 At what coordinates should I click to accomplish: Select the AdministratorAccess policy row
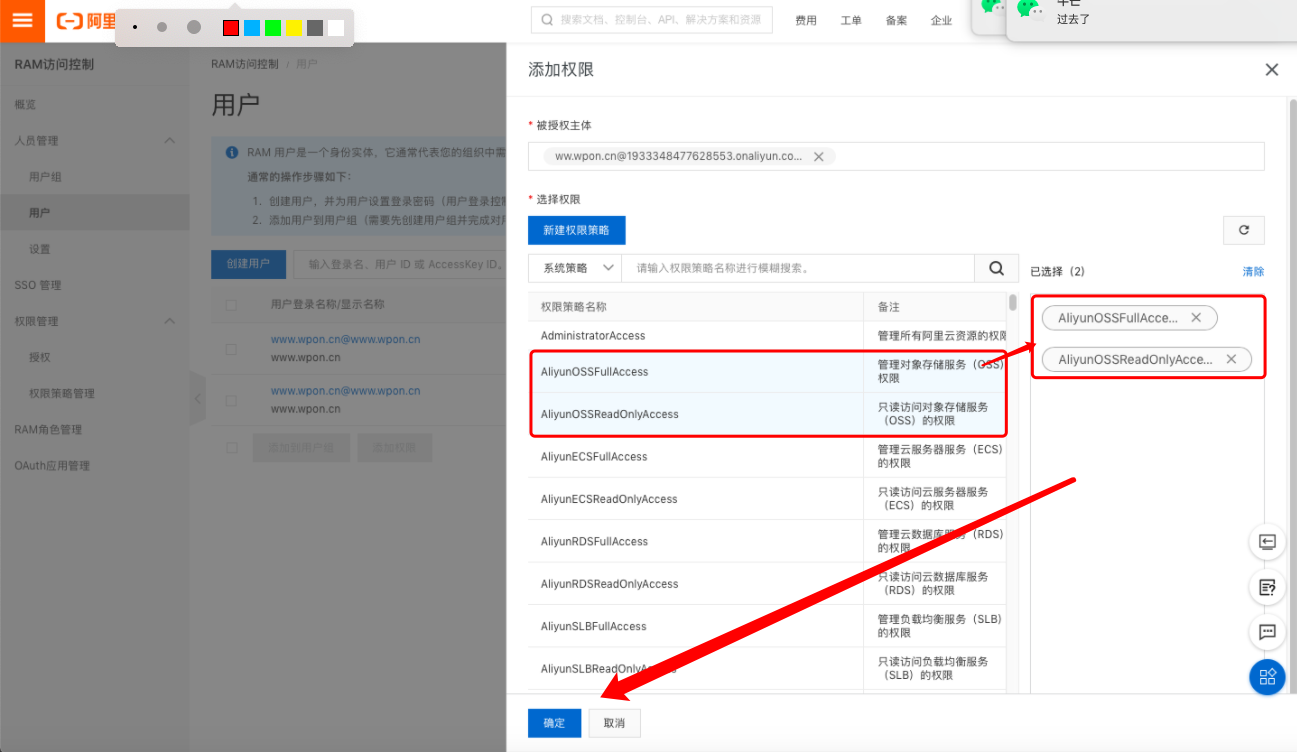[x=767, y=336]
